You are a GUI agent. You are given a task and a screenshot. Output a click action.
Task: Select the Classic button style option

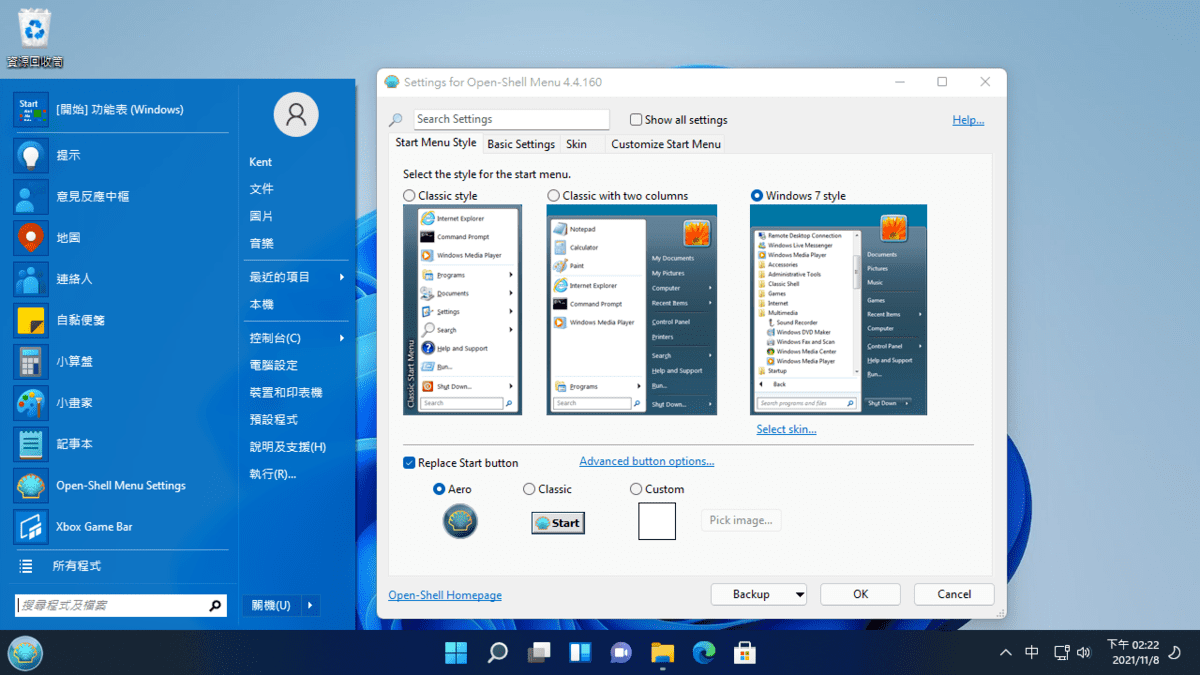pyautogui.click(x=530, y=489)
